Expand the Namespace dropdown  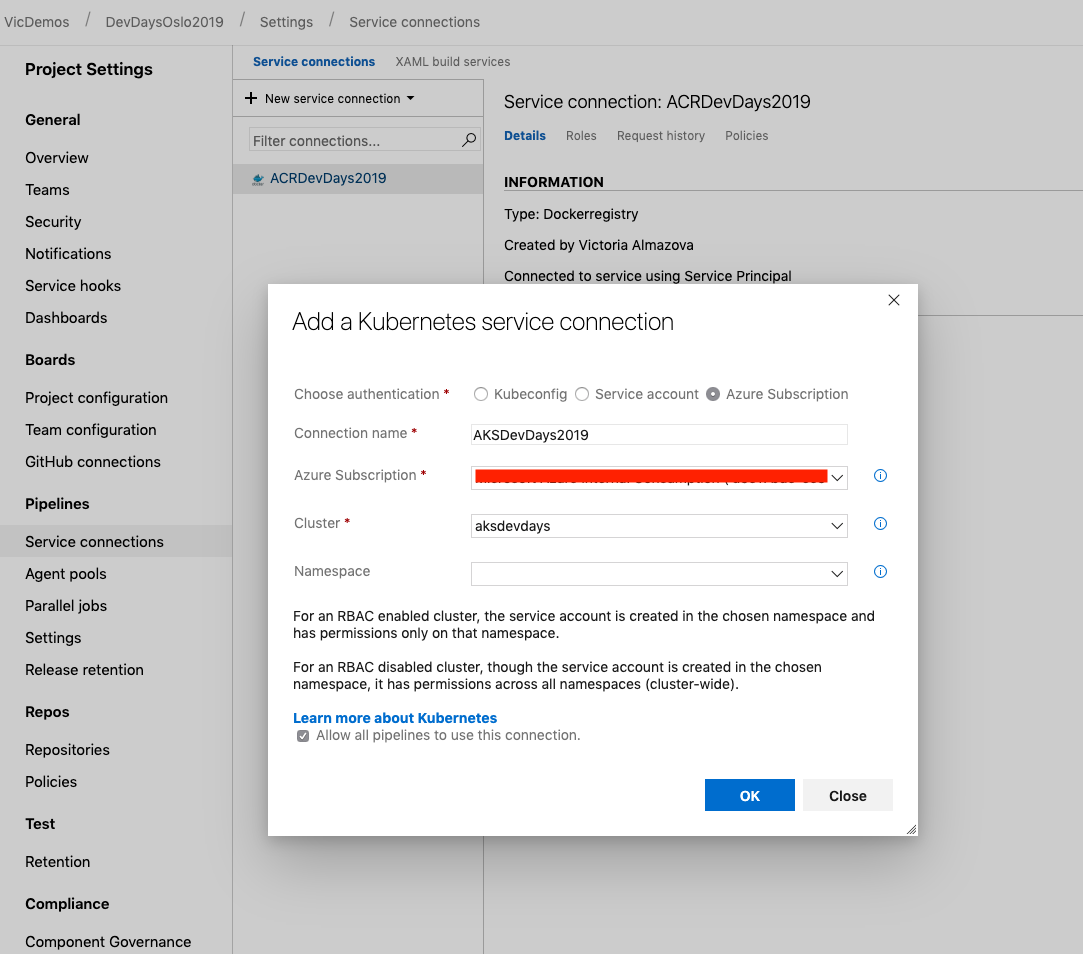tap(837, 574)
